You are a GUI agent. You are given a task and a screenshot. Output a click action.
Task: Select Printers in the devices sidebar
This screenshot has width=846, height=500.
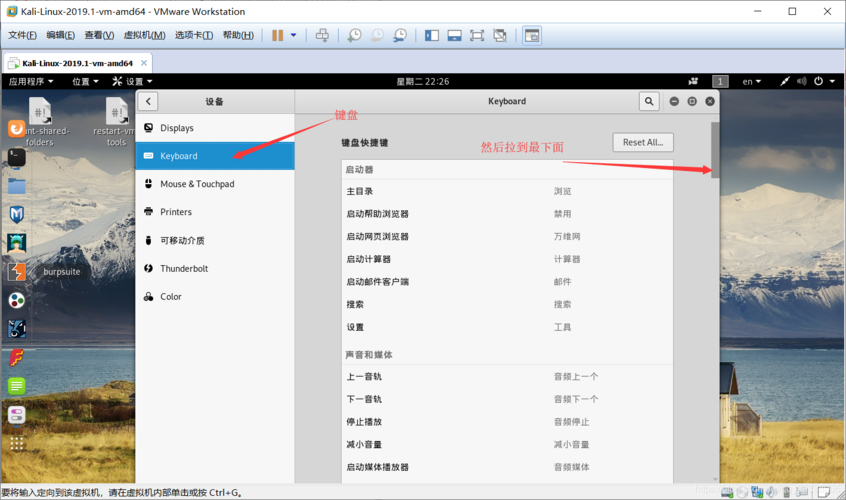point(215,212)
